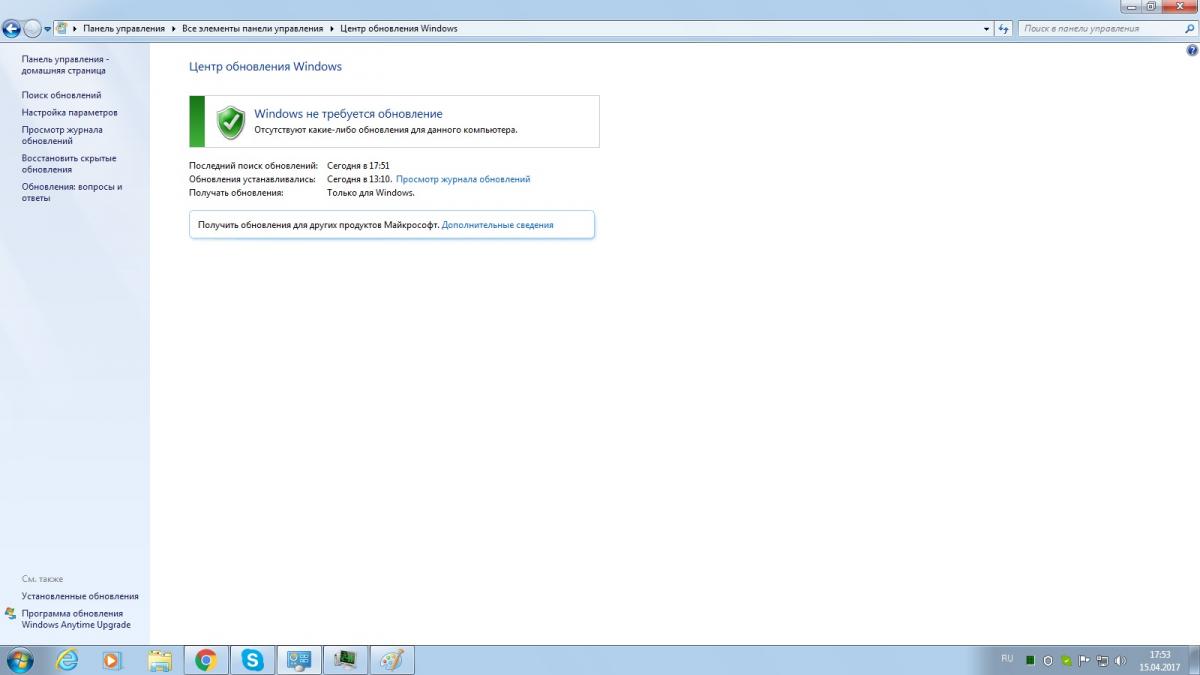Screen dimensions: 1200x675
Task: Click 'Windows не требуется обновление' heading
Action: pyautogui.click(x=348, y=114)
